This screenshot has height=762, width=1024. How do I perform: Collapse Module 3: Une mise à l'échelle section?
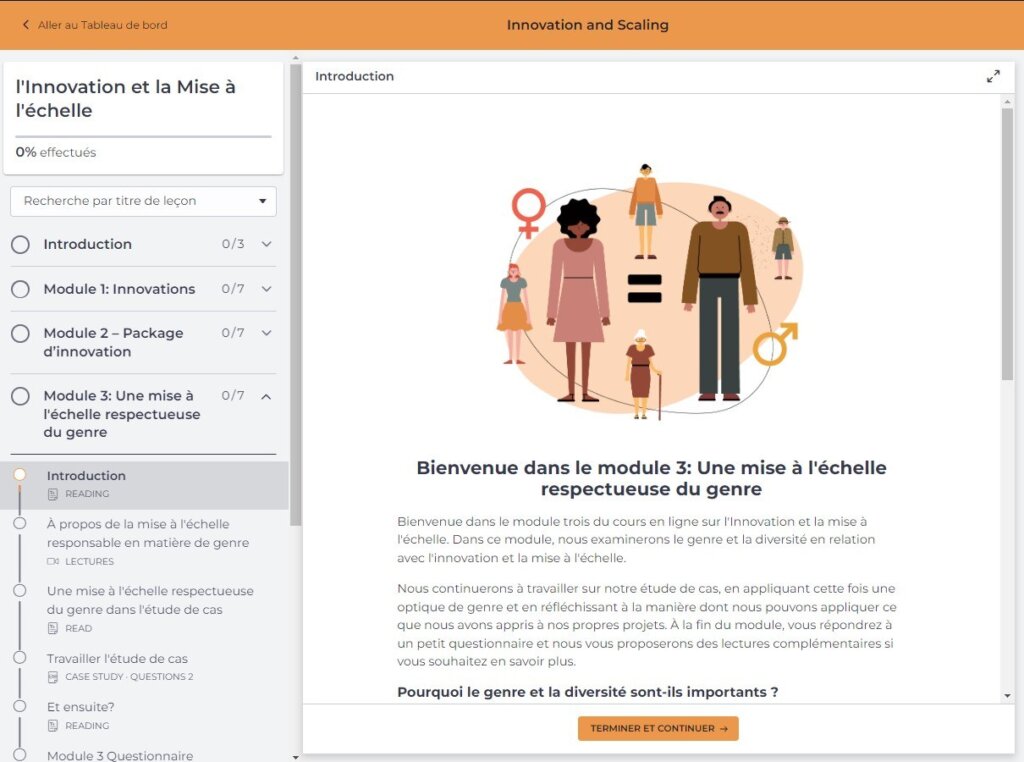[266, 395]
